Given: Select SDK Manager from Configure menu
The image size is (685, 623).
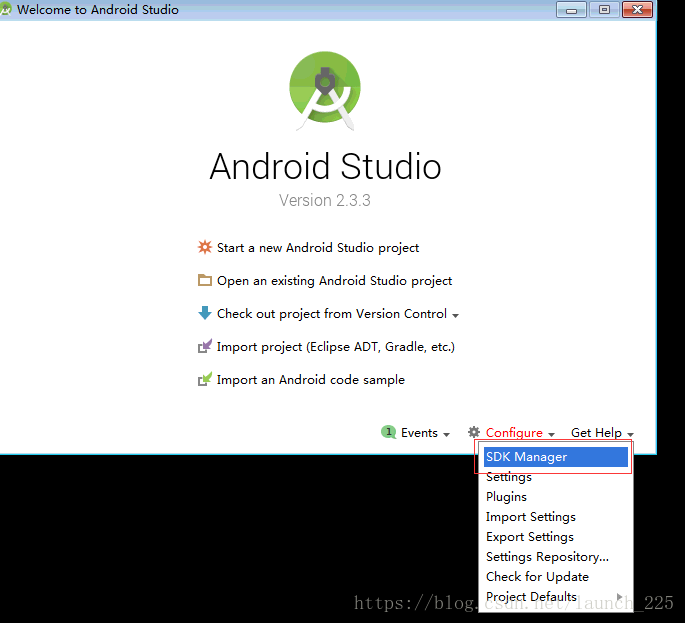Looking at the screenshot, I should click(556, 457).
